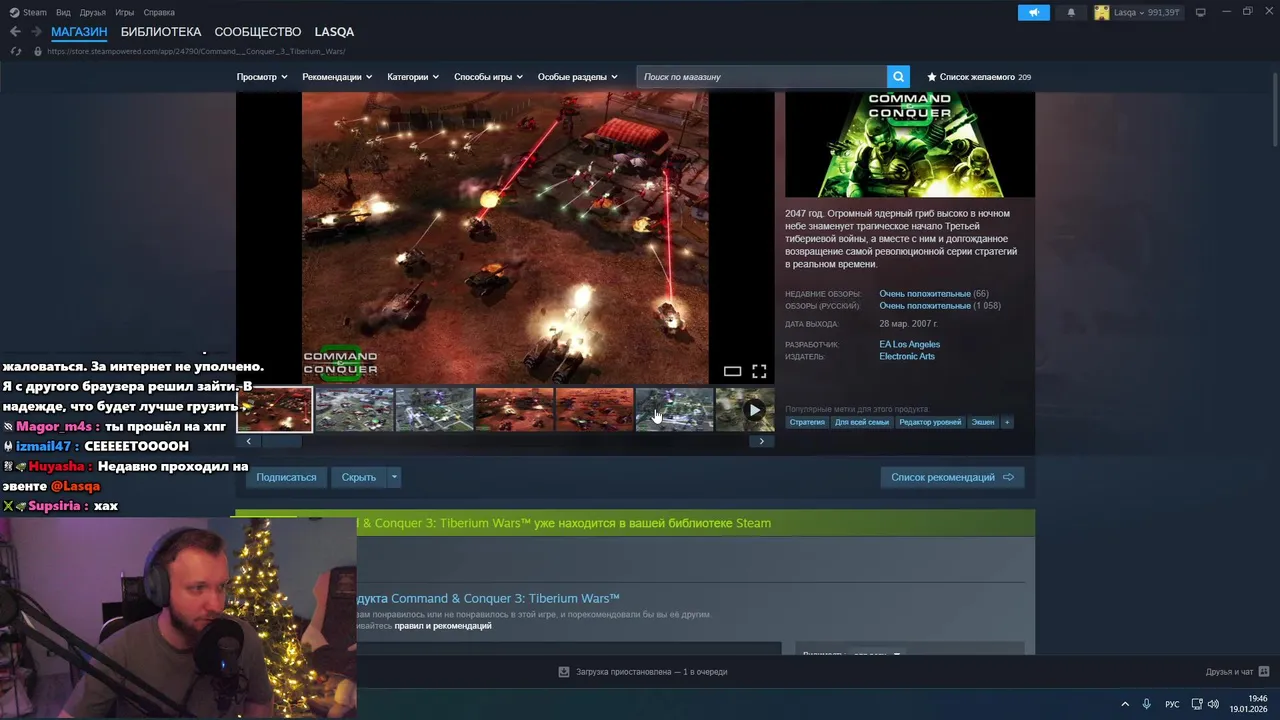Open publisher Electronic Arts link

coord(907,356)
